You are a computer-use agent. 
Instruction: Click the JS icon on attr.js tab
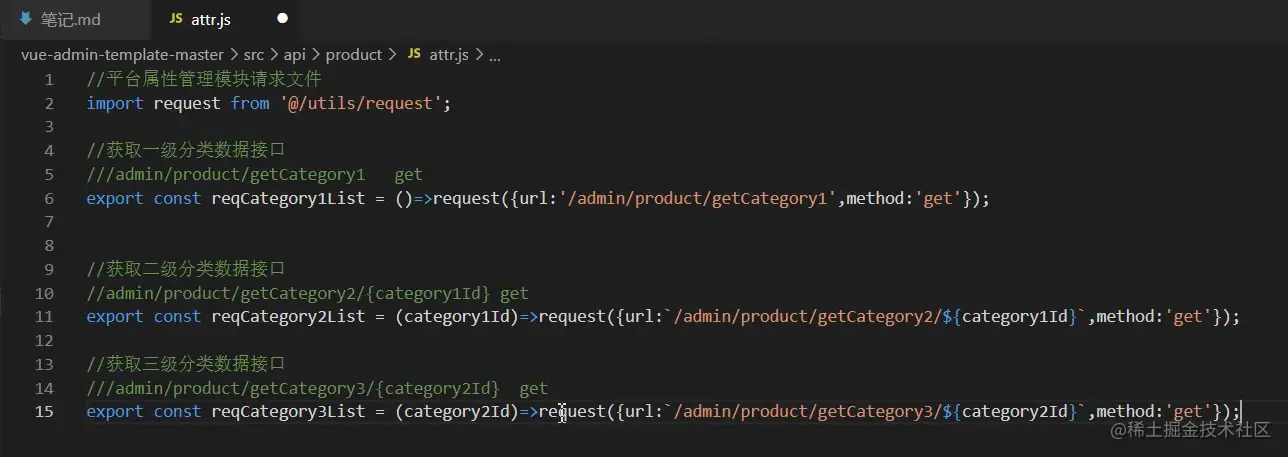click(x=176, y=19)
